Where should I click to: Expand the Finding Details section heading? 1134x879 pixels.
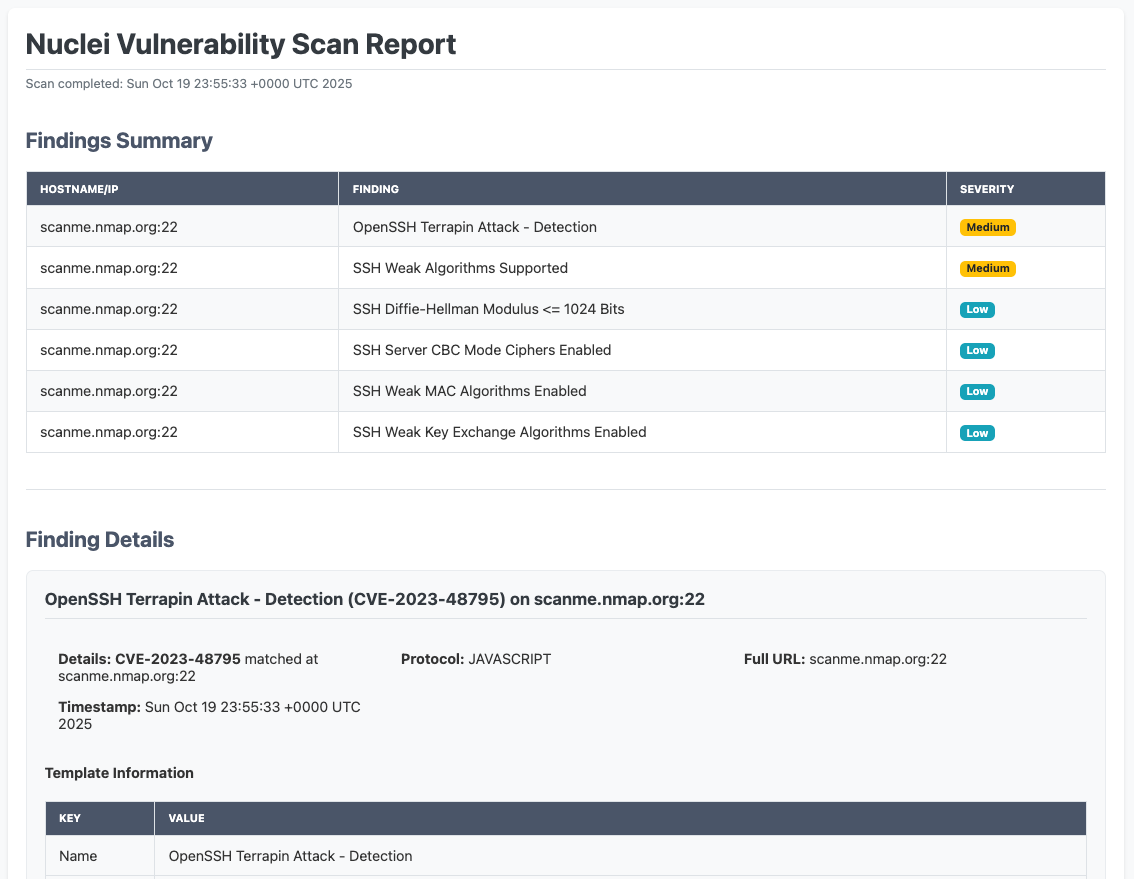tap(100, 539)
